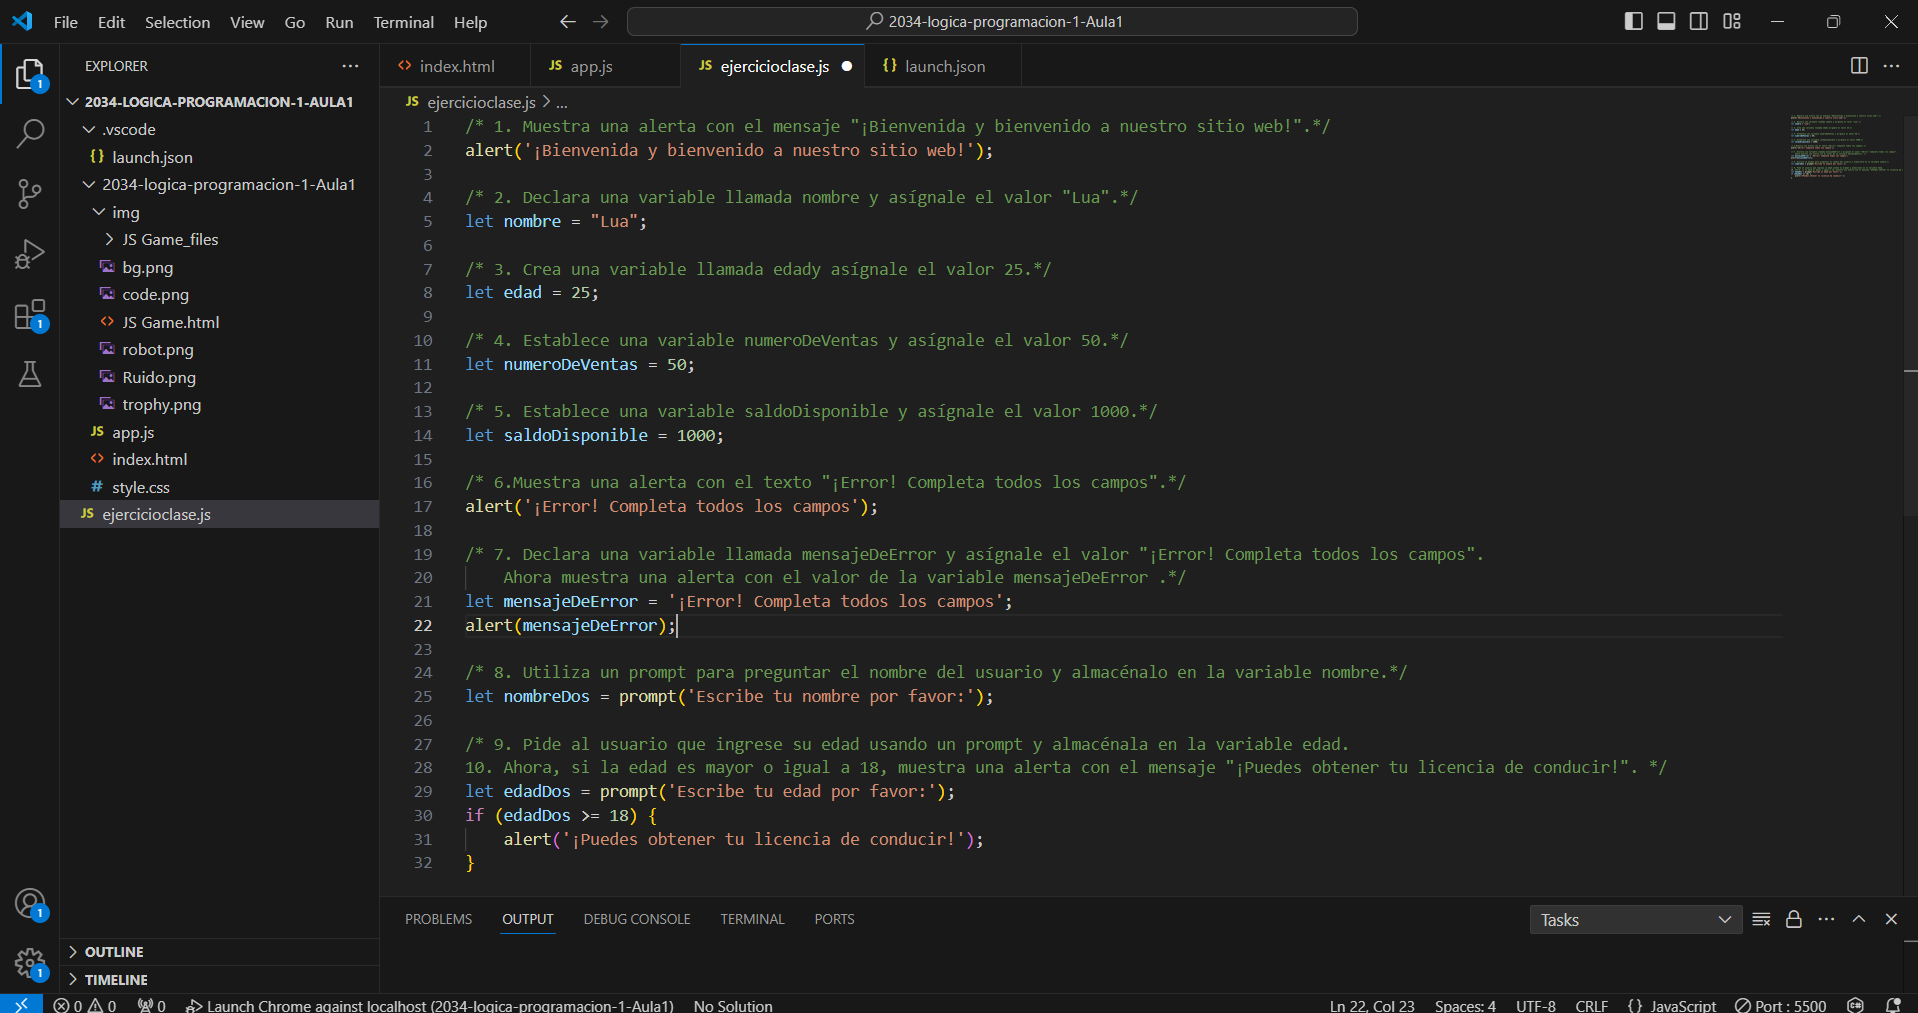The width and height of the screenshot is (1918, 1013).
Task: Open the Explorer view in activity bar
Action: click(30, 75)
